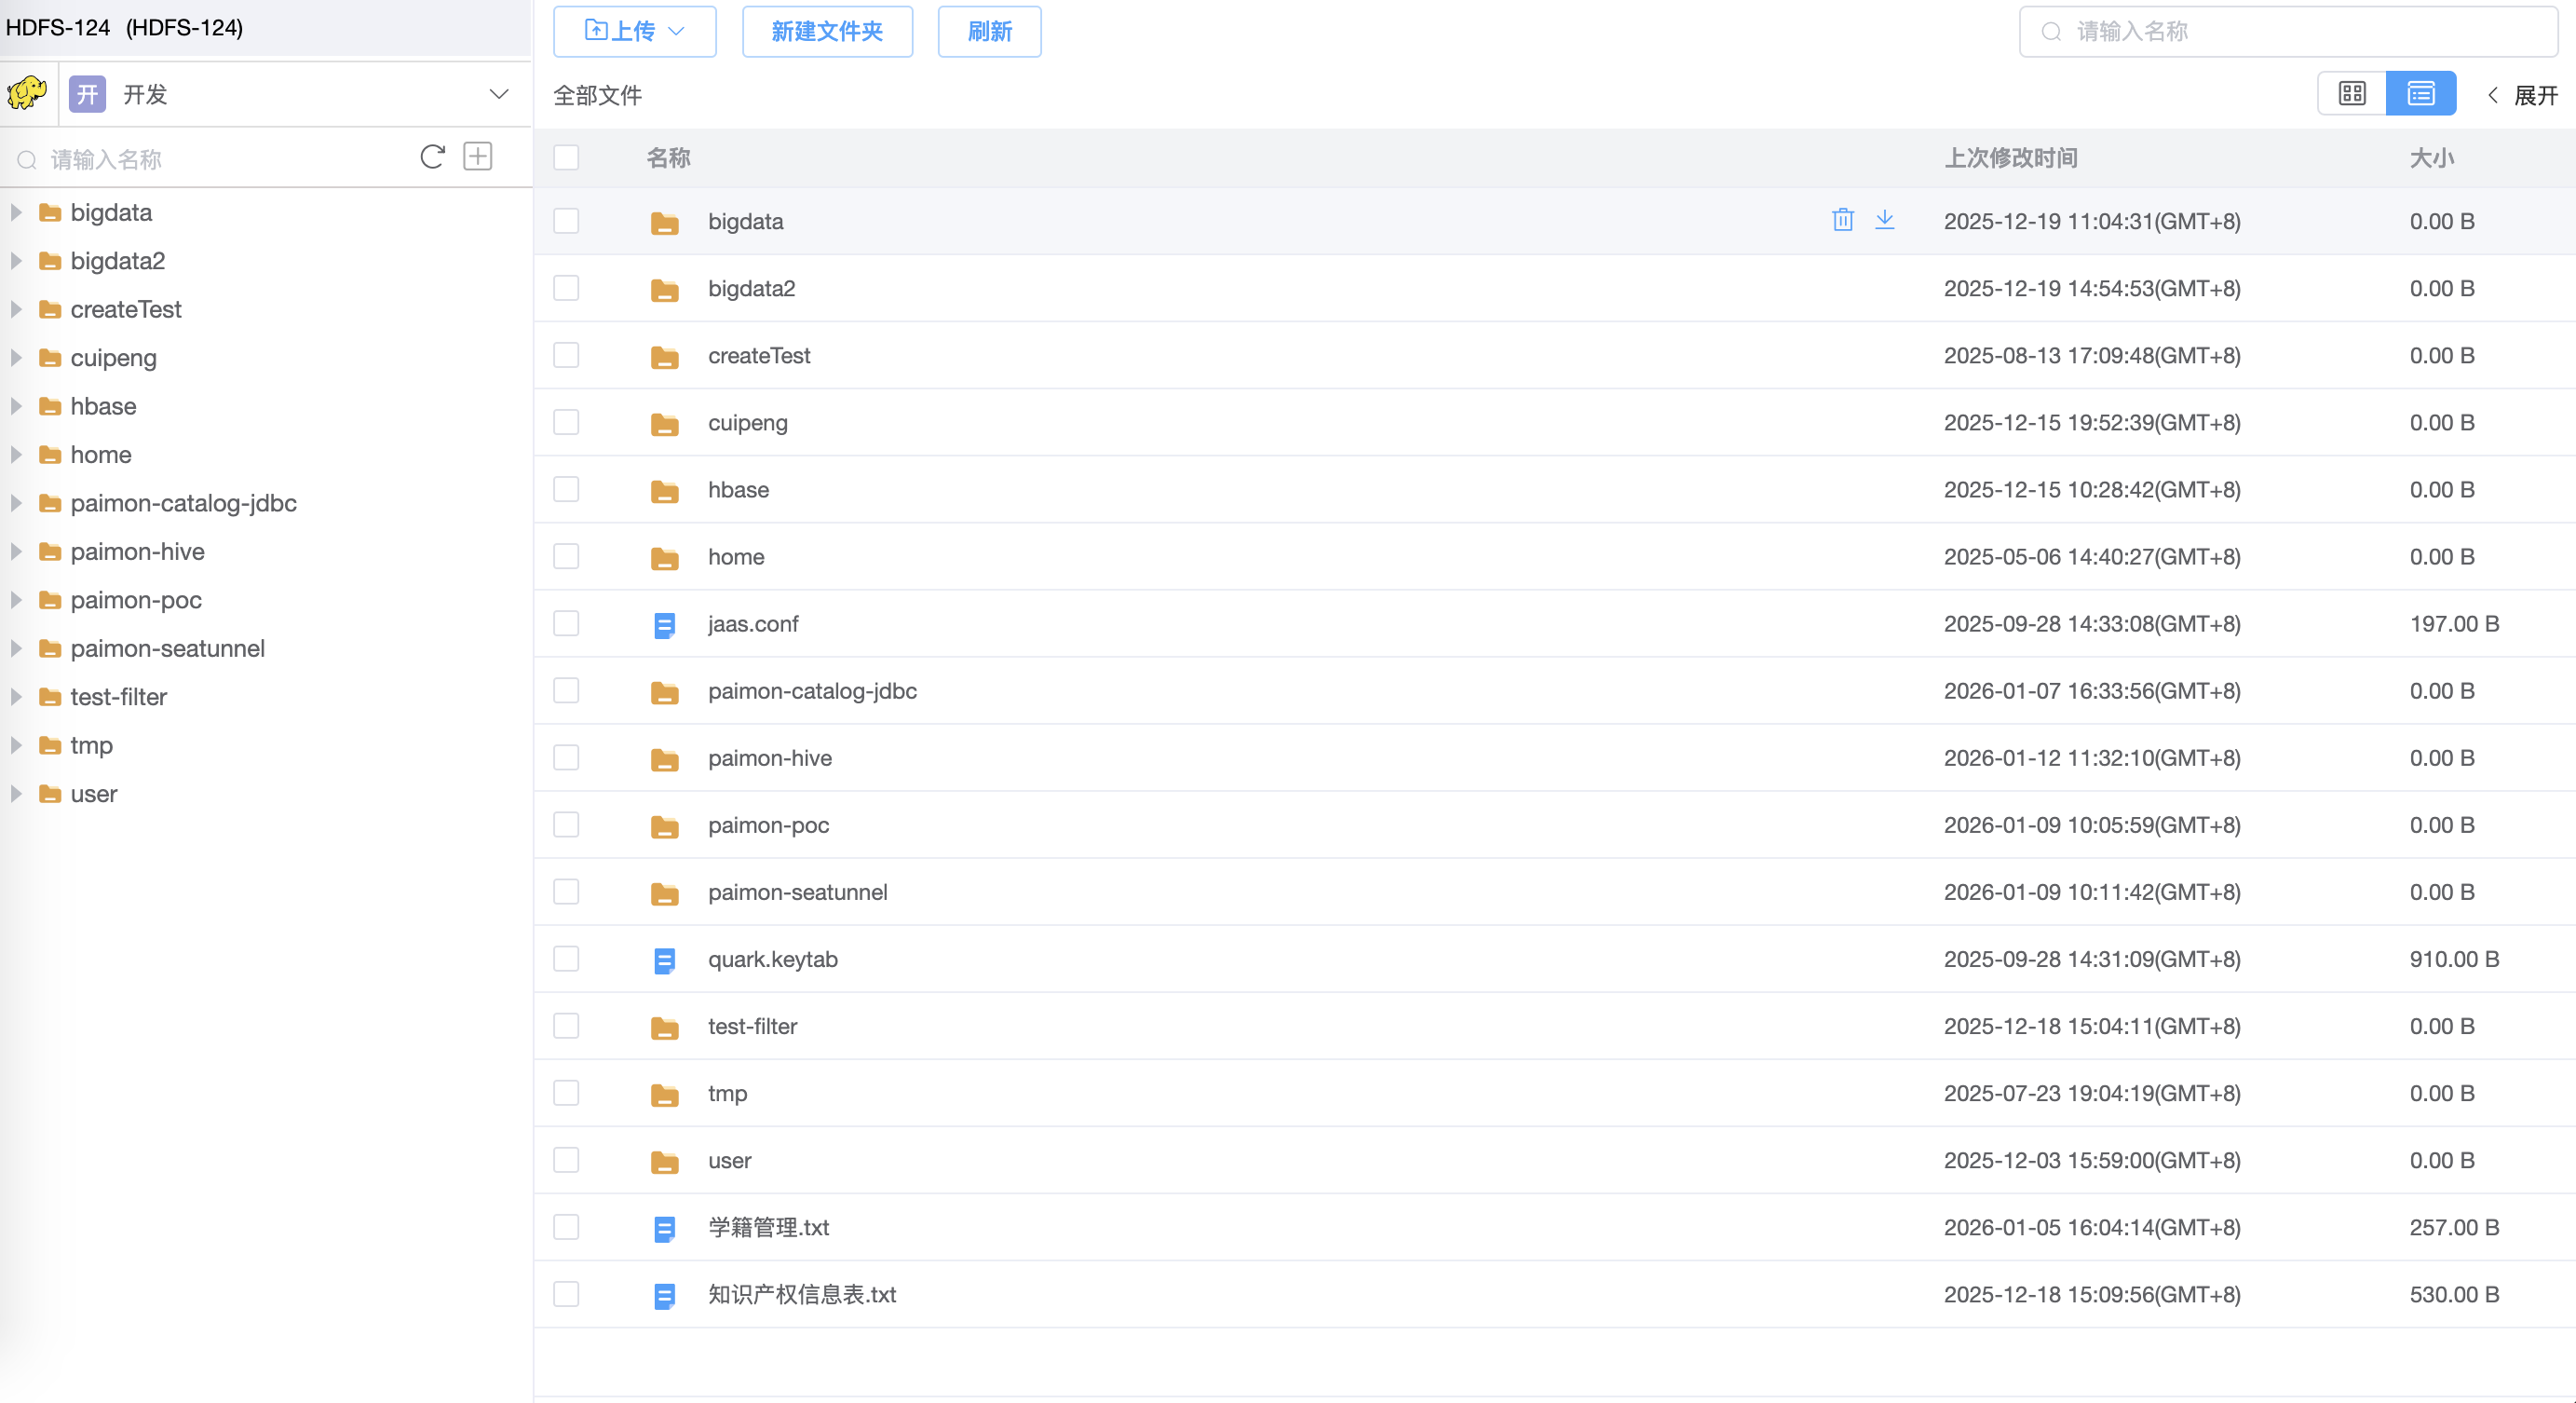Expand the bigdata folder in the sidebar tree
This screenshot has width=2576, height=1403.
click(x=15, y=212)
